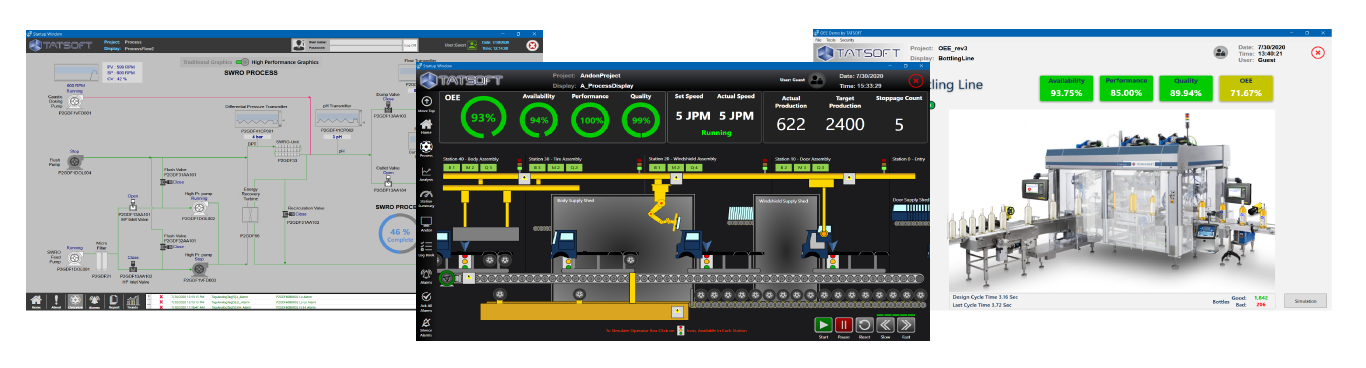The height and width of the screenshot is (368, 1366).
Task: Click the Home icon in the dark sidebar
Action: (x=427, y=124)
